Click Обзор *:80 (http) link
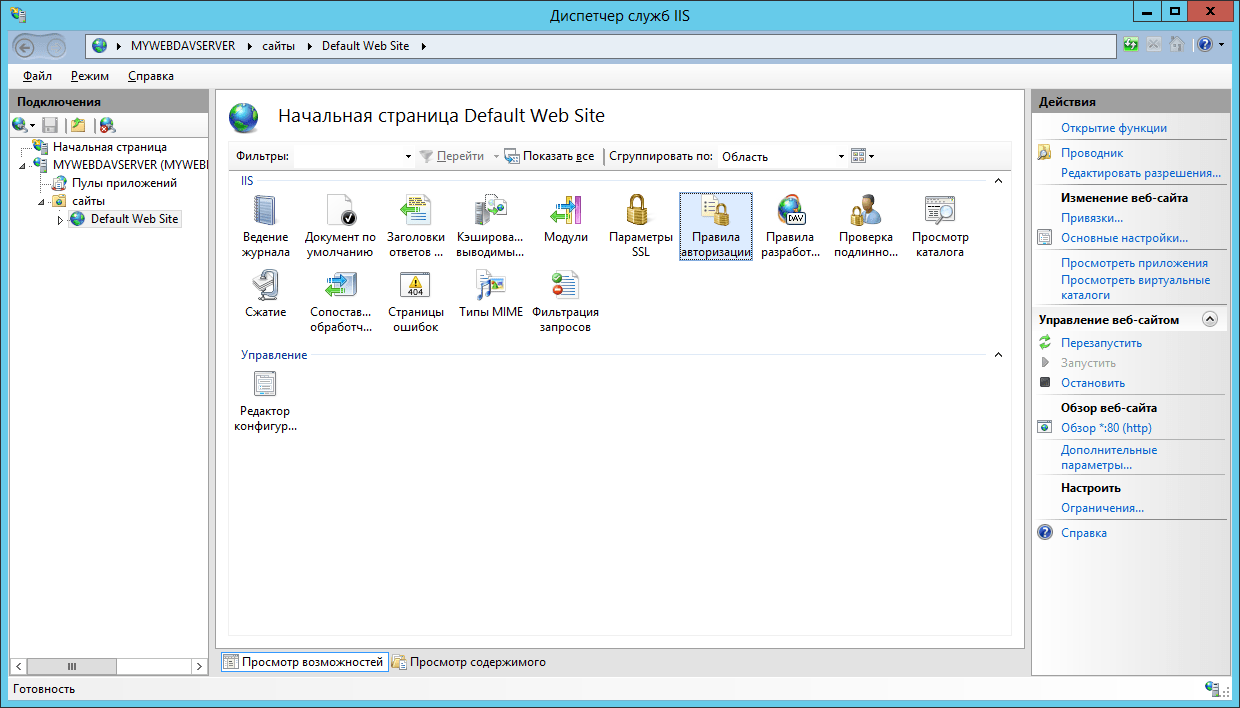1240x708 pixels. 1106,428
